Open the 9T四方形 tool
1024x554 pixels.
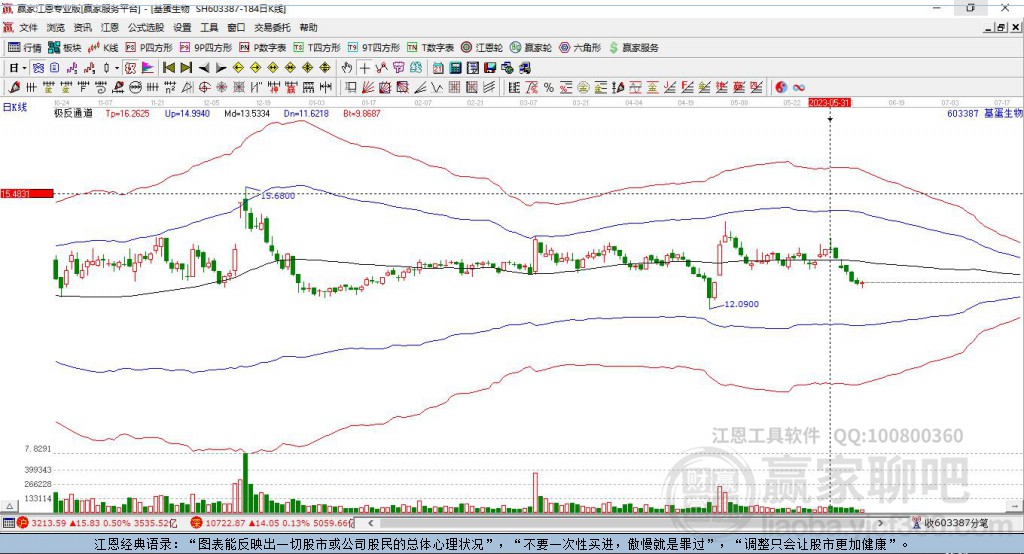tap(374, 48)
